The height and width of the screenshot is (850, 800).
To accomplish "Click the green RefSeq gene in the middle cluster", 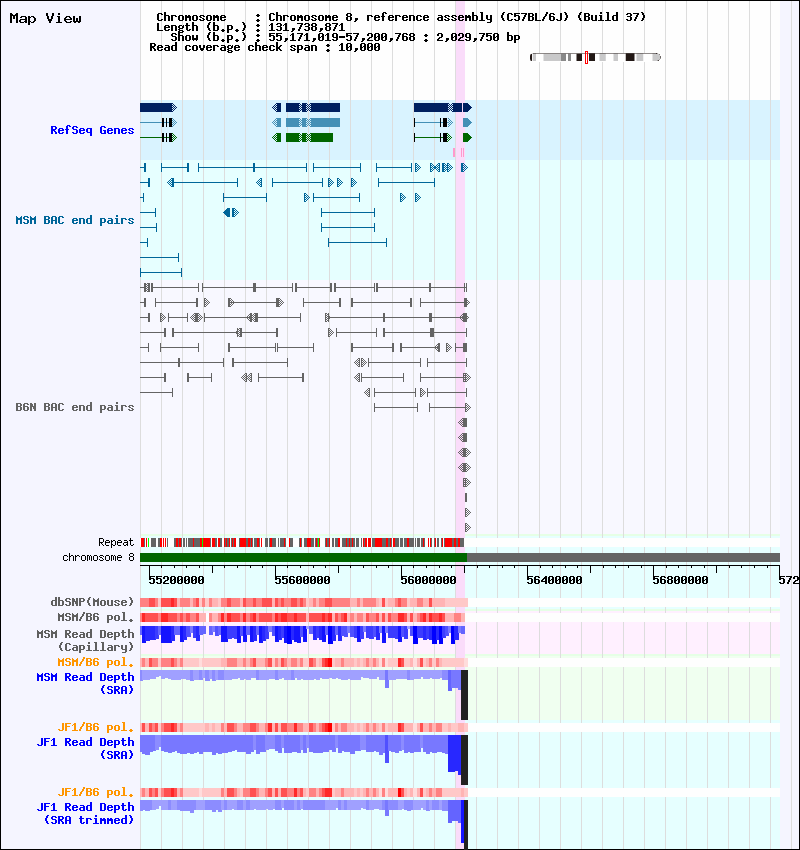I will click(302, 138).
